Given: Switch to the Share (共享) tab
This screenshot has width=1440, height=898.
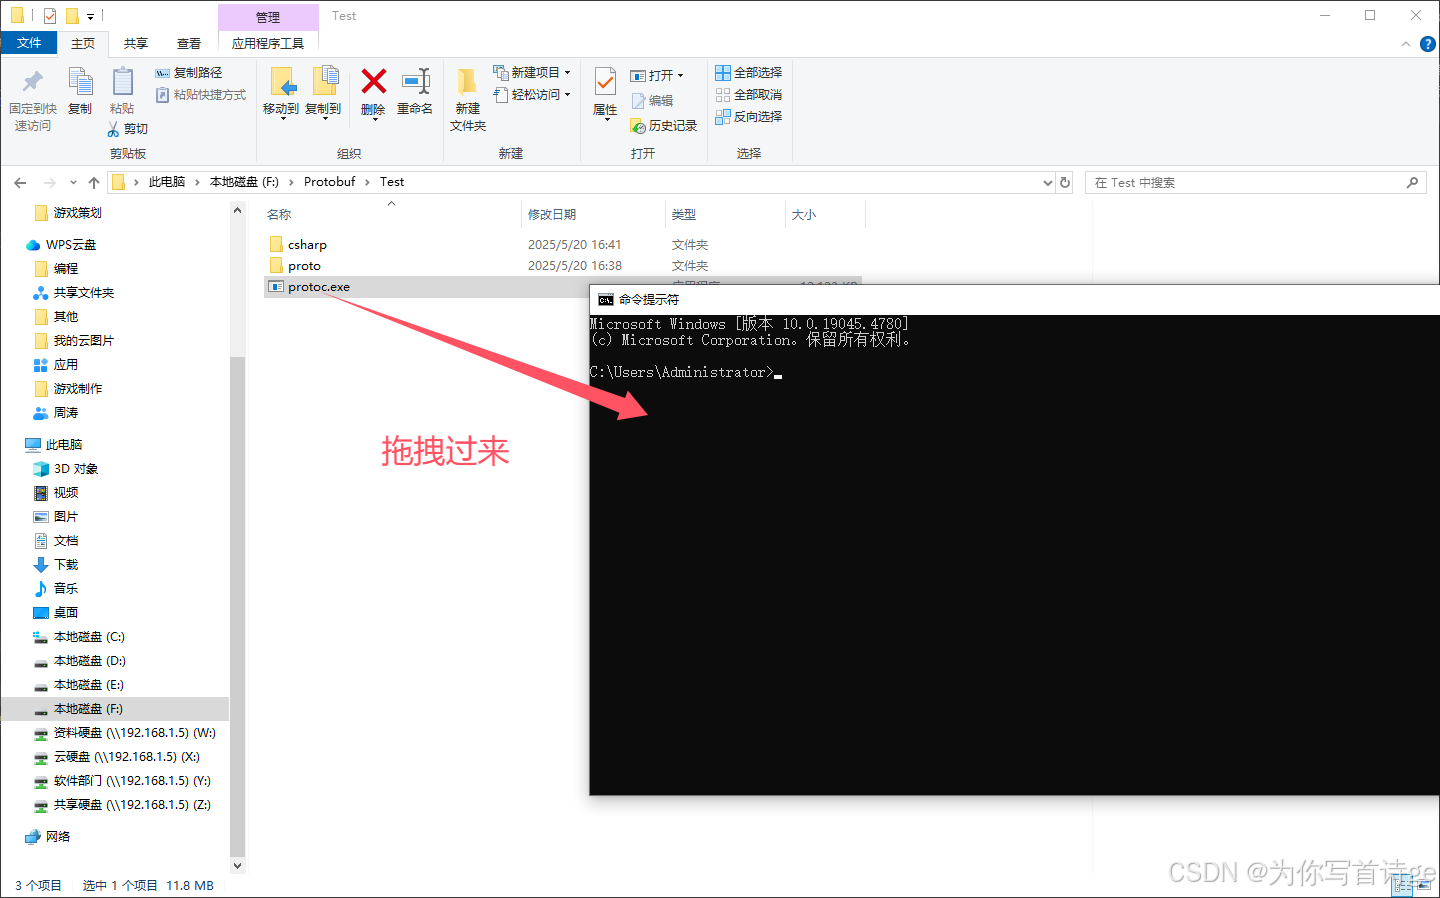Looking at the screenshot, I should [x=136, y=43].
